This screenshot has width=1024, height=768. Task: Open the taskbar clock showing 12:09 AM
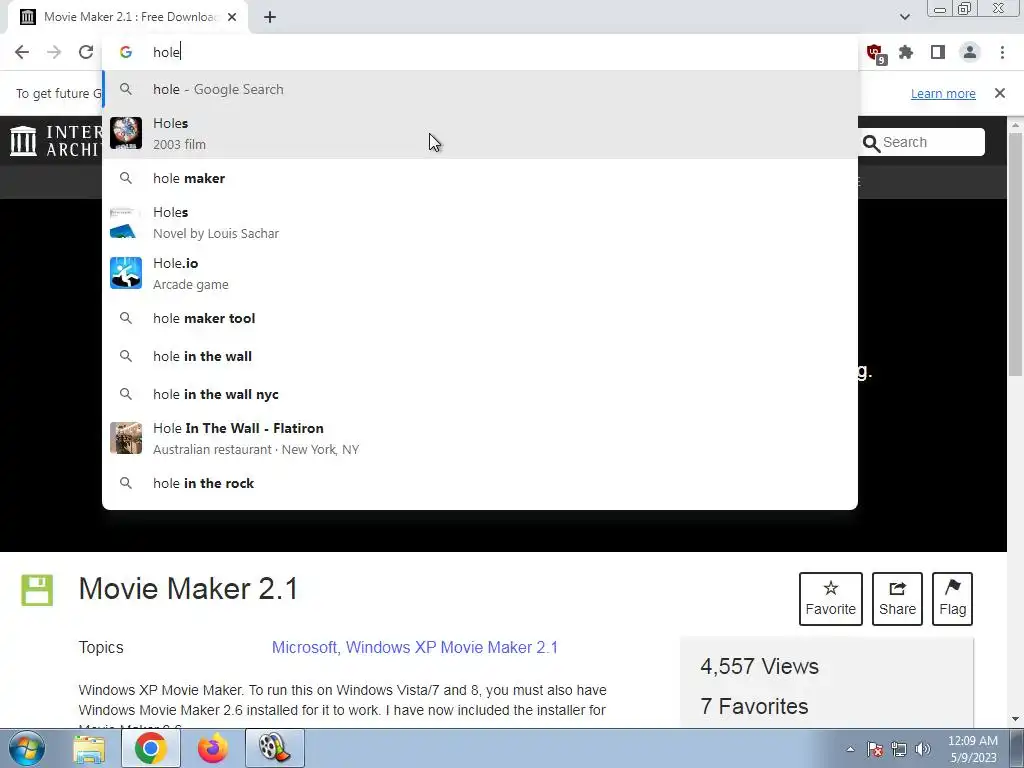(x=973, y=749)
